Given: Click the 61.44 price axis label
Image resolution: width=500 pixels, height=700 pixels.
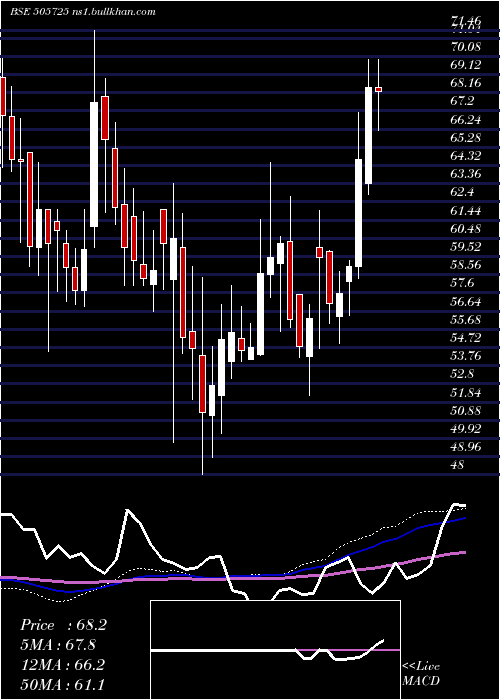Looking at the screenshot, I should tap(466, 210).
